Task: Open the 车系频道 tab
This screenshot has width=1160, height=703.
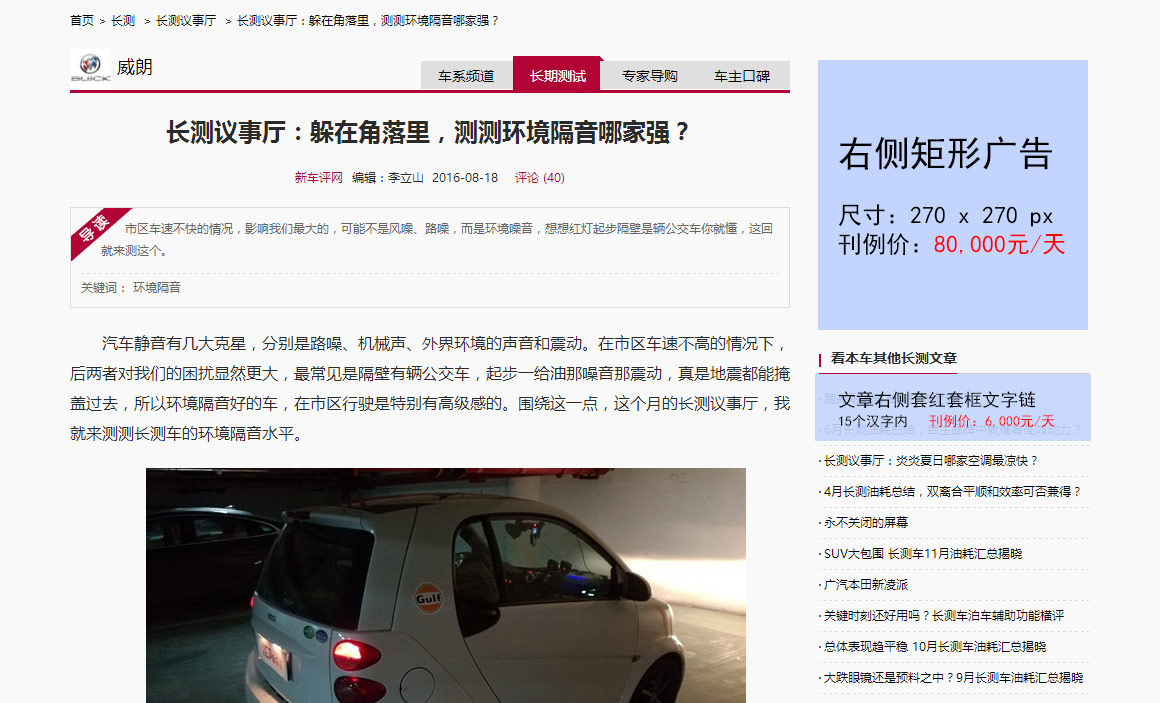Action: [x=466, y=75]
